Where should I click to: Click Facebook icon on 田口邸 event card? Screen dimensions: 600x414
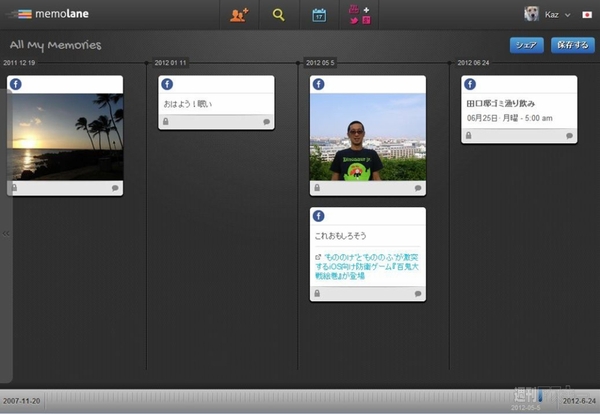[x=470, y=84]
